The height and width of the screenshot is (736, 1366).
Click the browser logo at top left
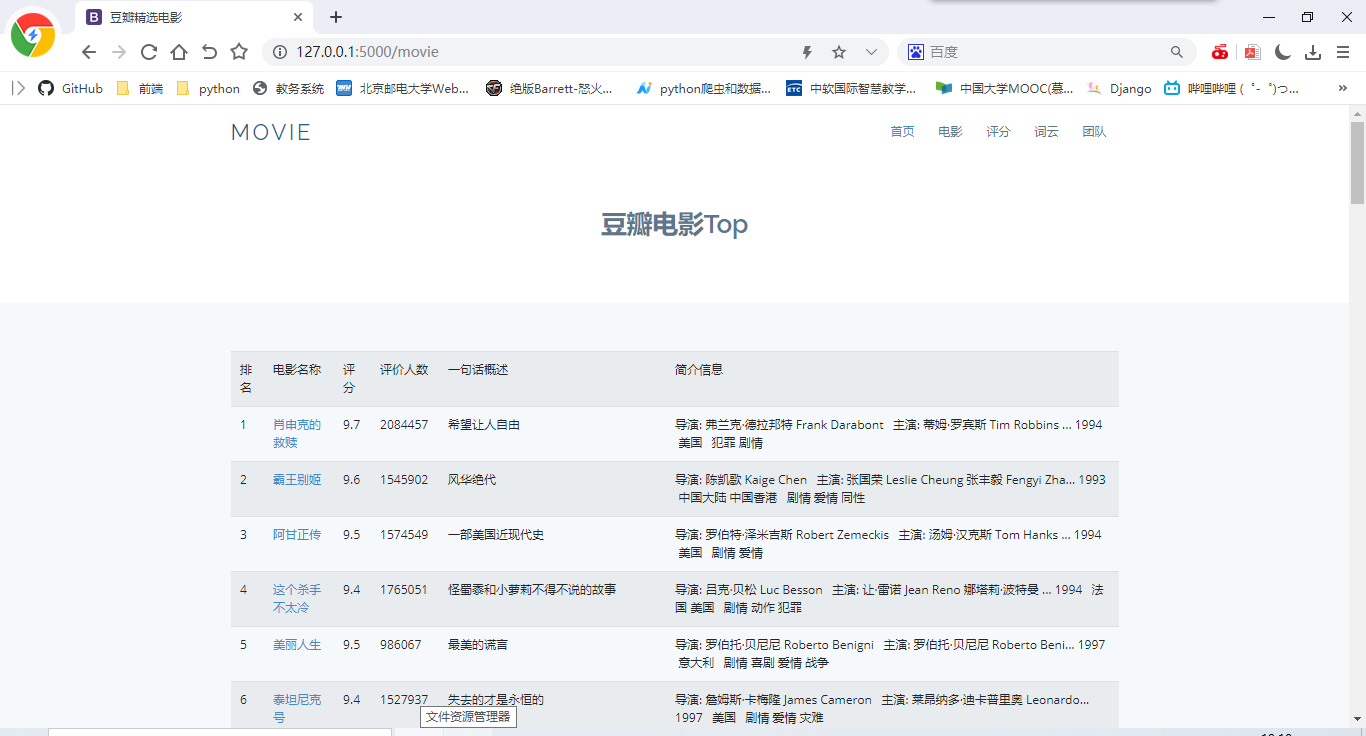pyautogui.click(x=33, y=35)
